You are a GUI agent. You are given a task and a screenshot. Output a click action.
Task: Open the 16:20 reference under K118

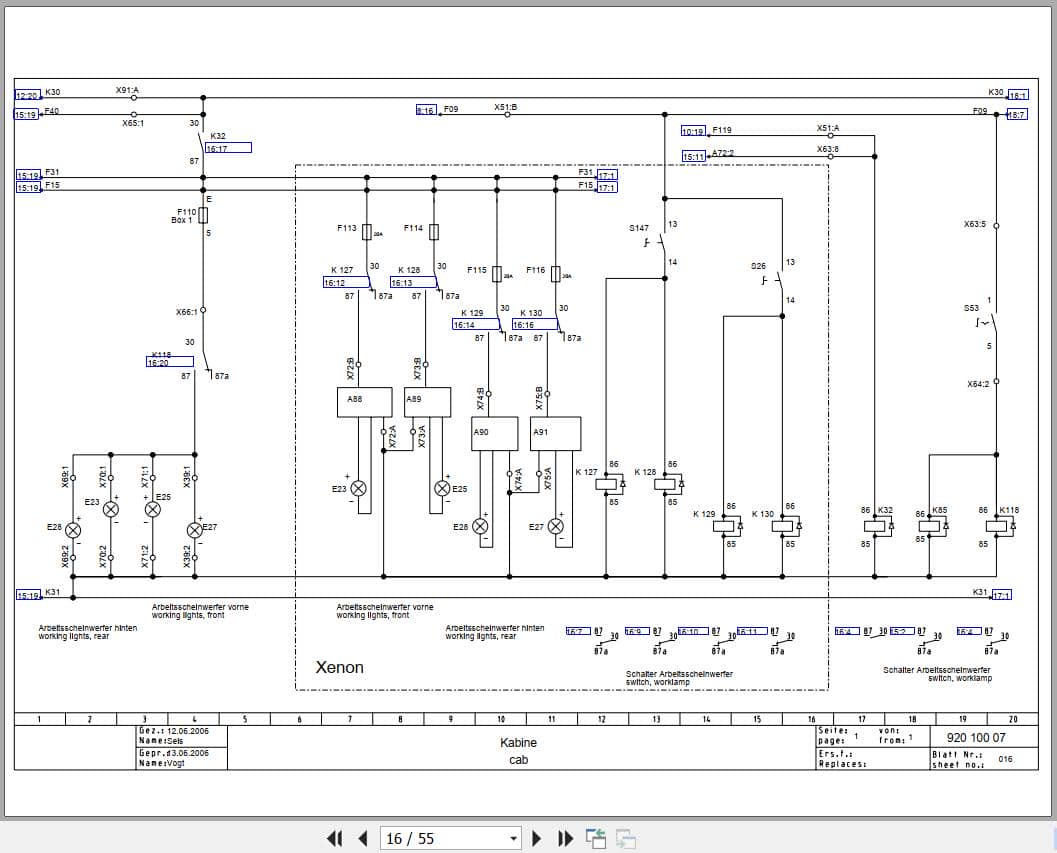click(170, 361)
